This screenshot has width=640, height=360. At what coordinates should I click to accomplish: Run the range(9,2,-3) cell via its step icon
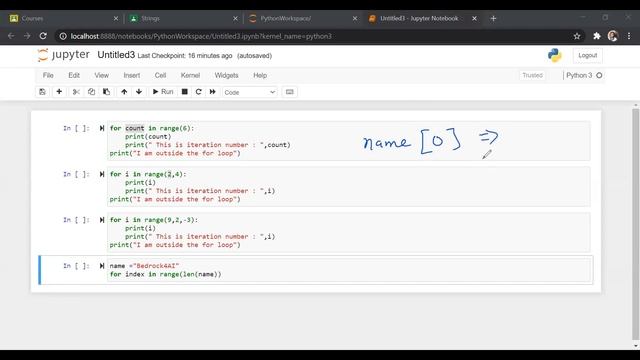pos(102,220)
